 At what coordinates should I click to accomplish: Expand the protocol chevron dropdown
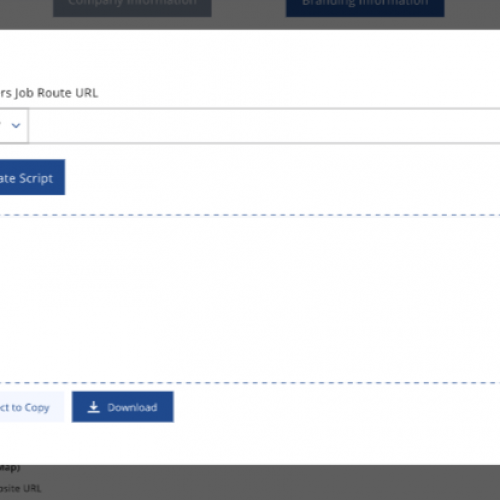pyautogui.click(x=16, y=126)
